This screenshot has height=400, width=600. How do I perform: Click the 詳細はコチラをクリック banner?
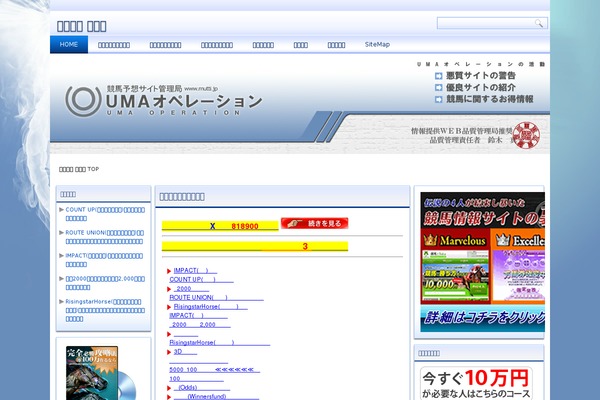click(483, 318)
